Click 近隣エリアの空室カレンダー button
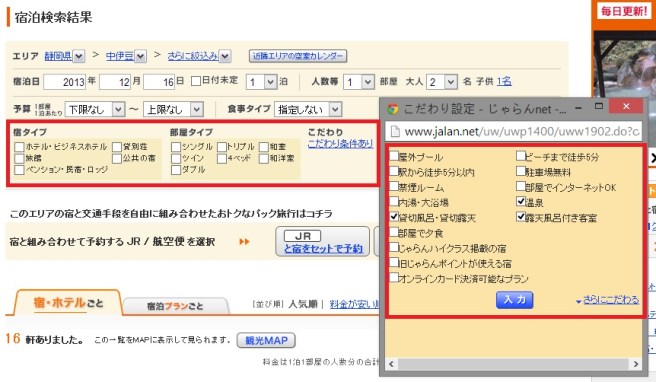Viewport: 656px width, 382px height. tap(298, 56)
